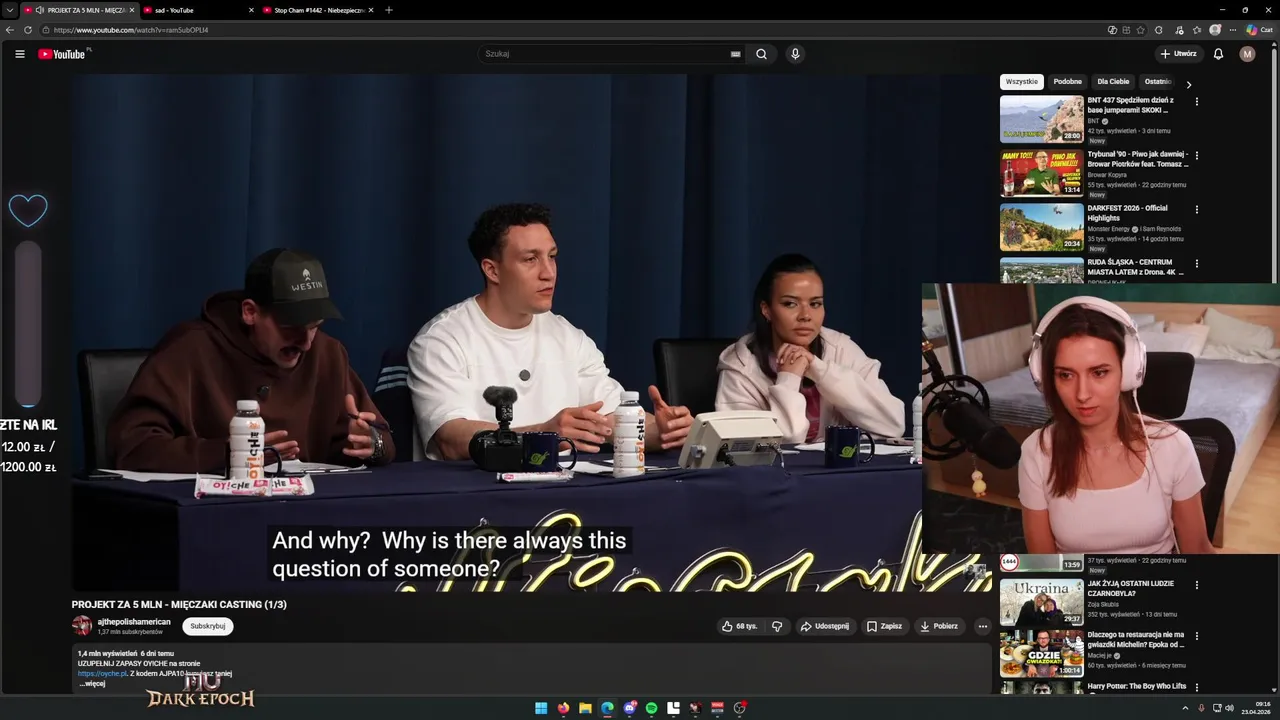Like the video with thumbs-up 68 tys.
1280x720 pixels.
pyautogui.click(x=741, y=626)
